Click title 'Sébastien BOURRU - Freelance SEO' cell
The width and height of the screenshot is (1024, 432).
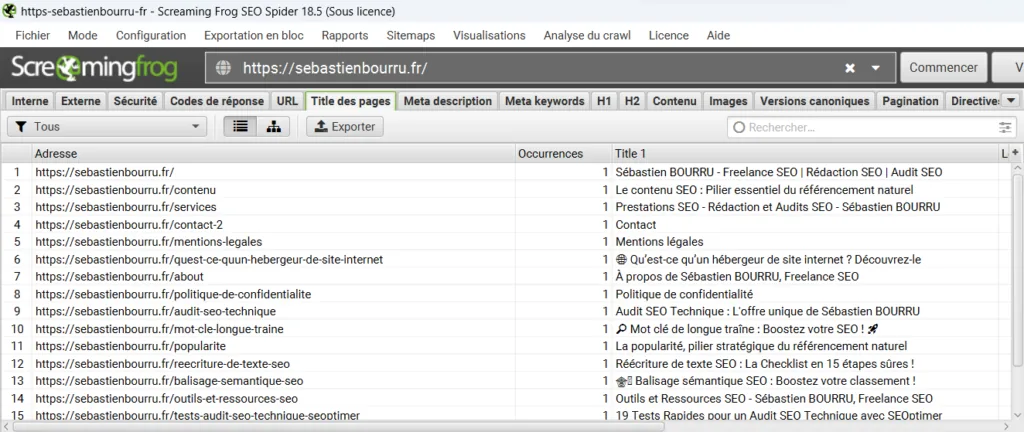pos(805,172)
